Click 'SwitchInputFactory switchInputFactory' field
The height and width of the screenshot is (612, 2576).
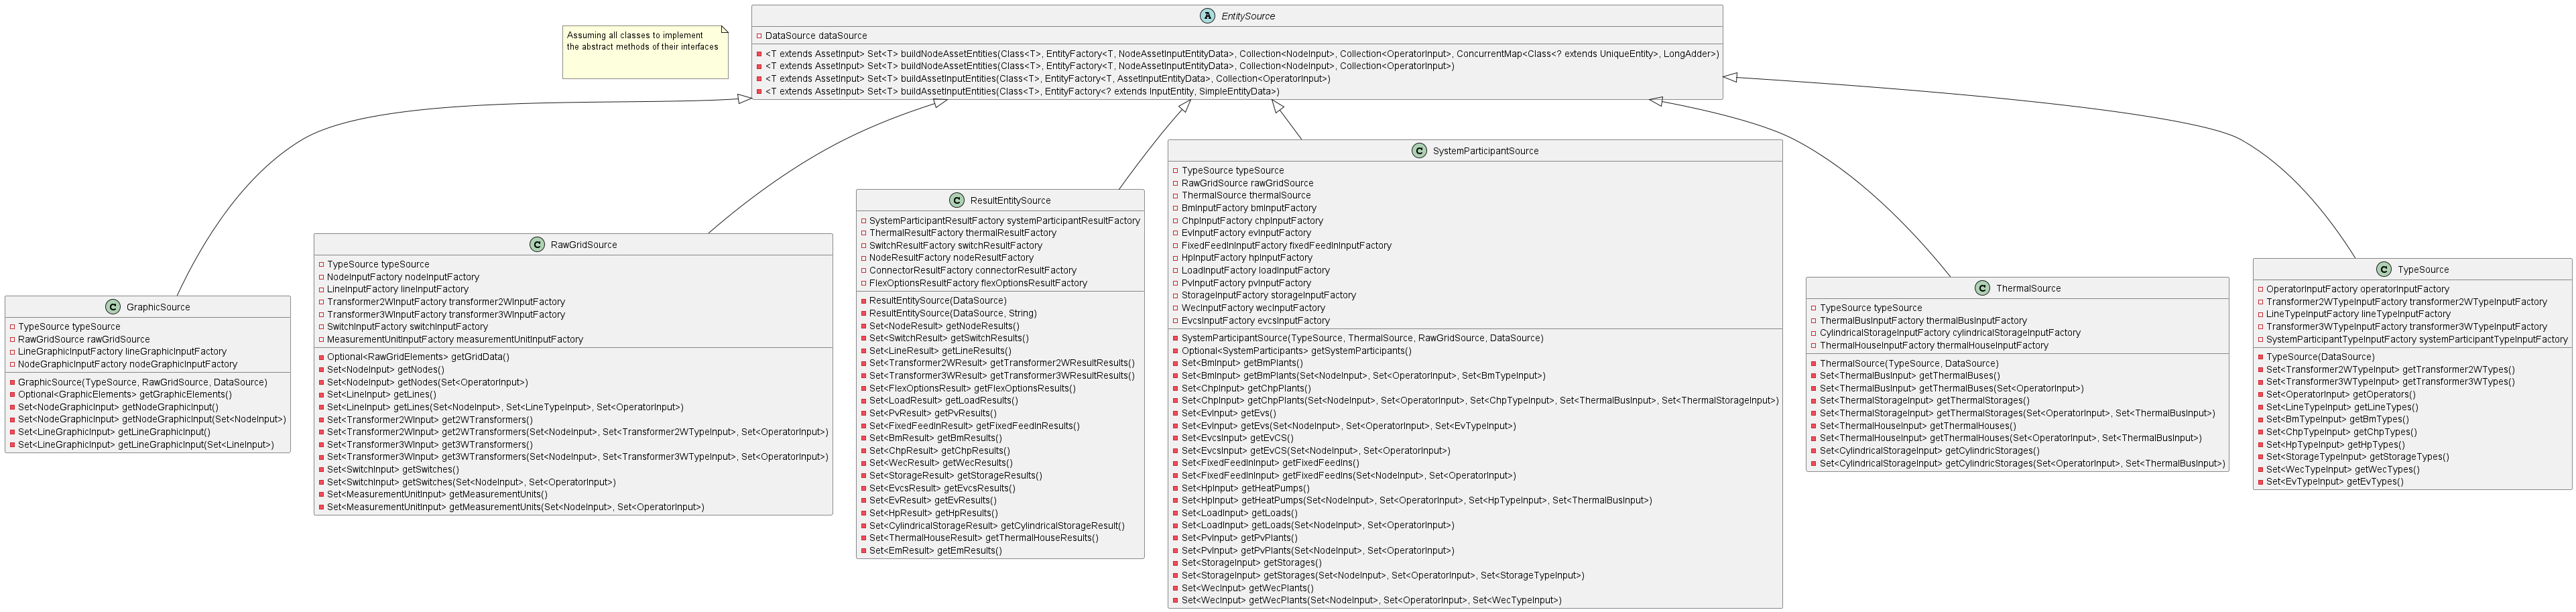[x=408, y=327]
